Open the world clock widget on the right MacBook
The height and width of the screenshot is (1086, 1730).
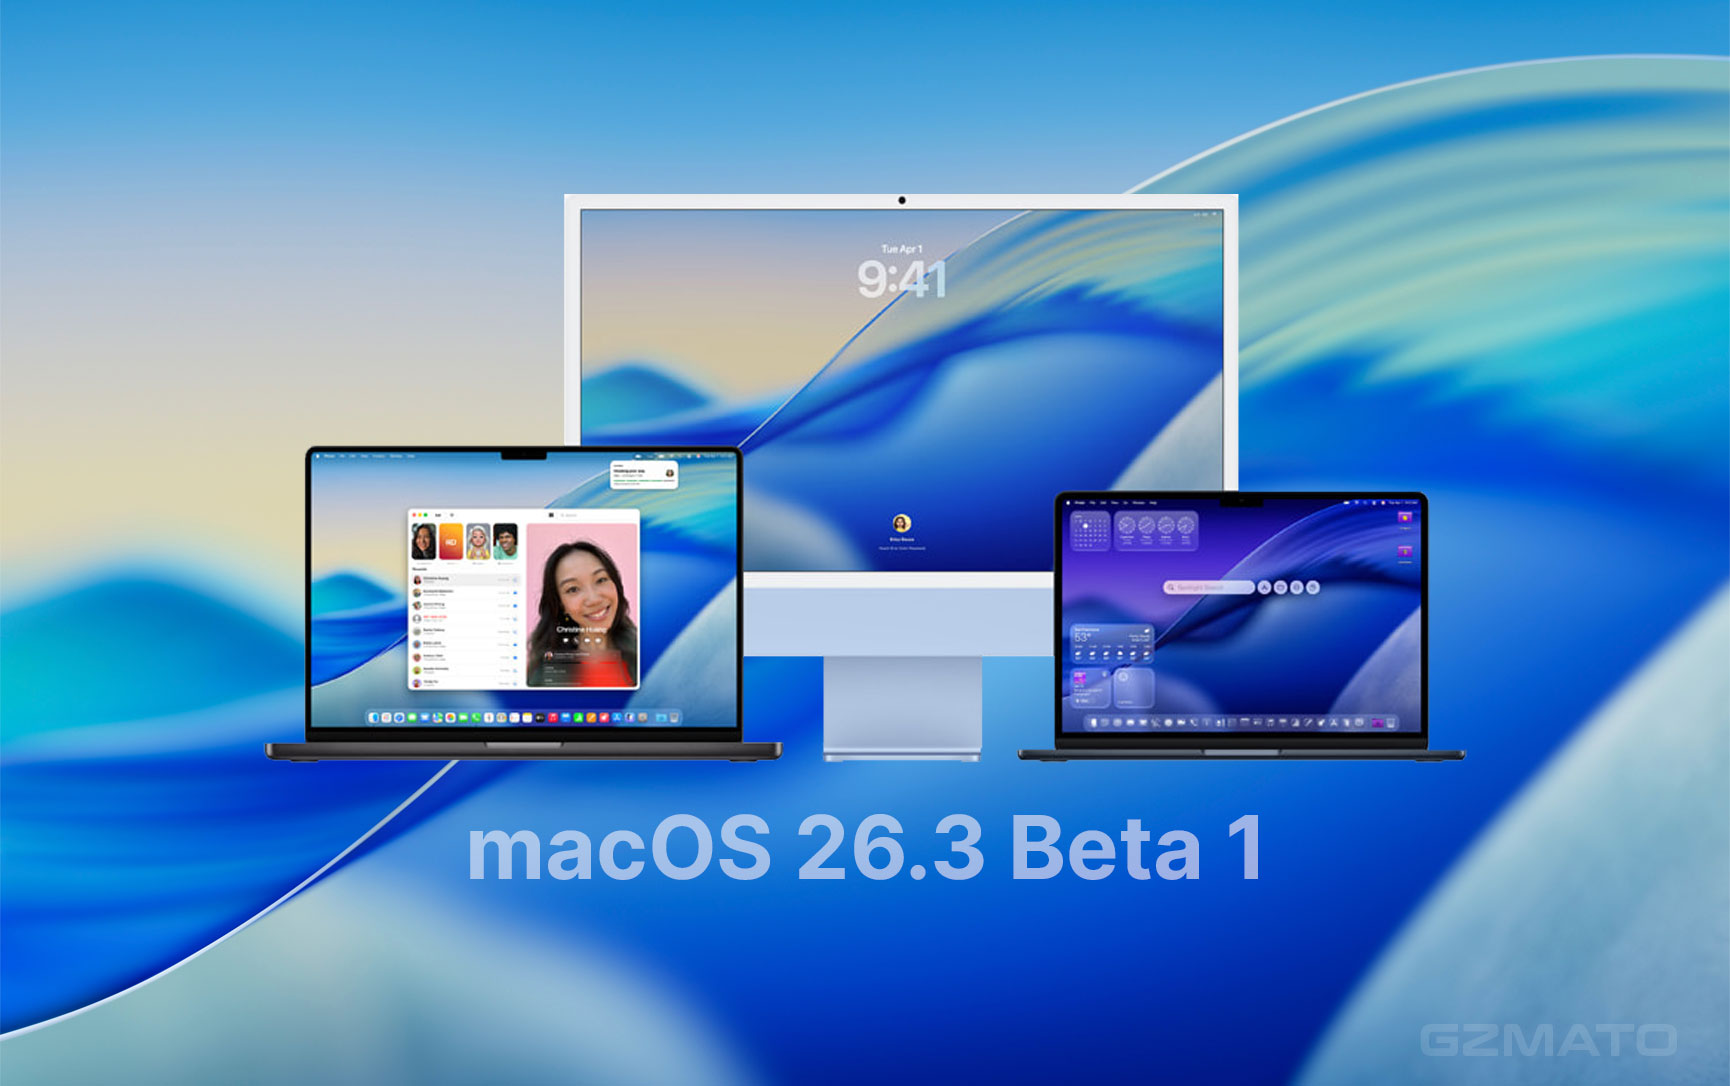pyautogui.click(x=1156, y=531)
